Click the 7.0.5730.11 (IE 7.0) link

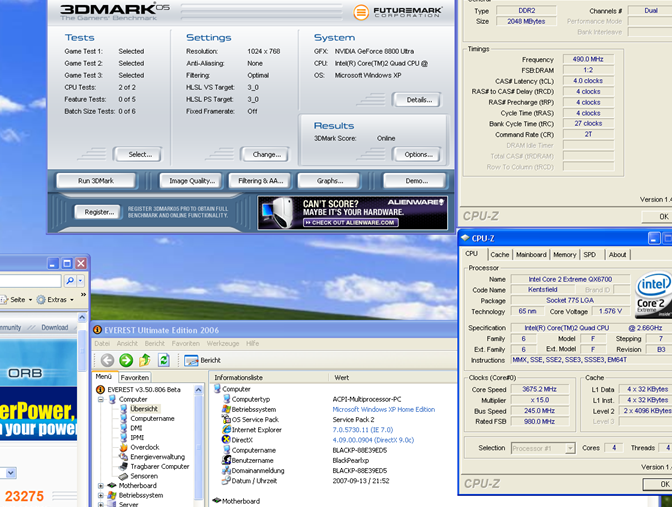pos(363,430)
